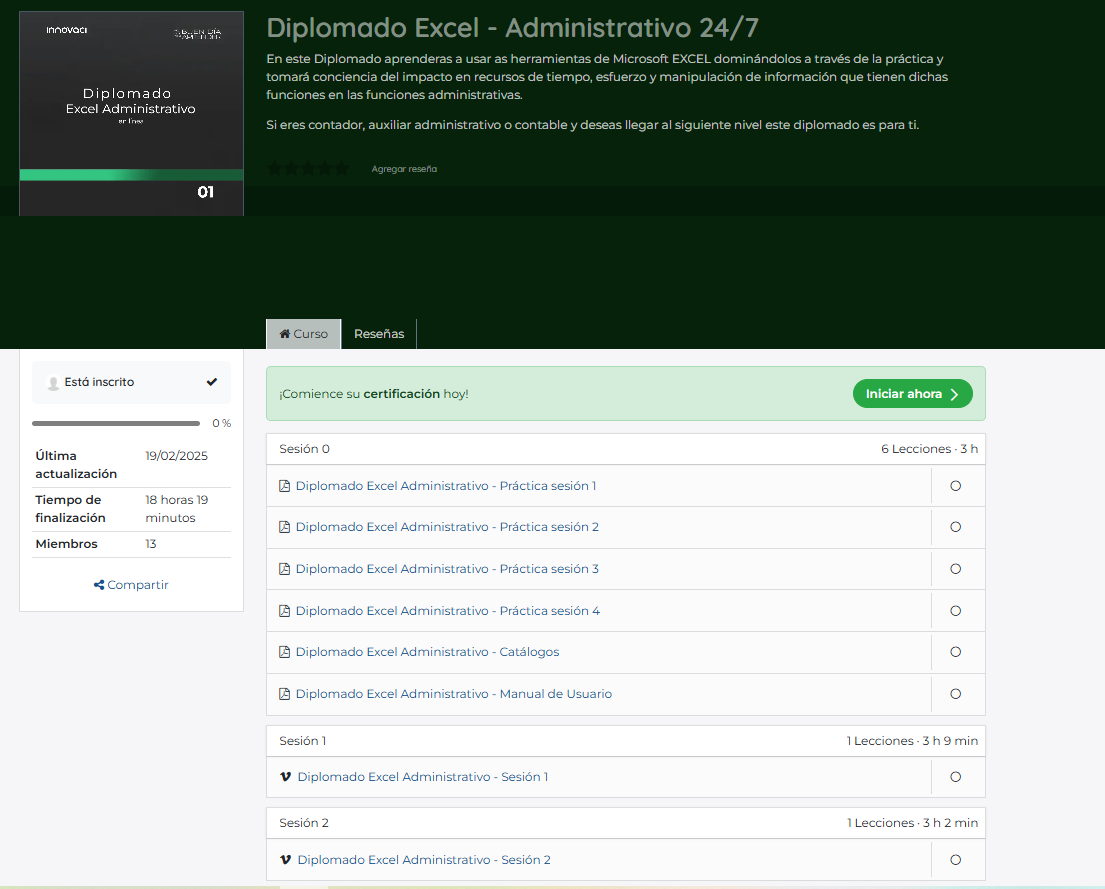This screenshot has width=1105, height=889.
Task: Expand the Sesión 1 section header
Action: 625,741
